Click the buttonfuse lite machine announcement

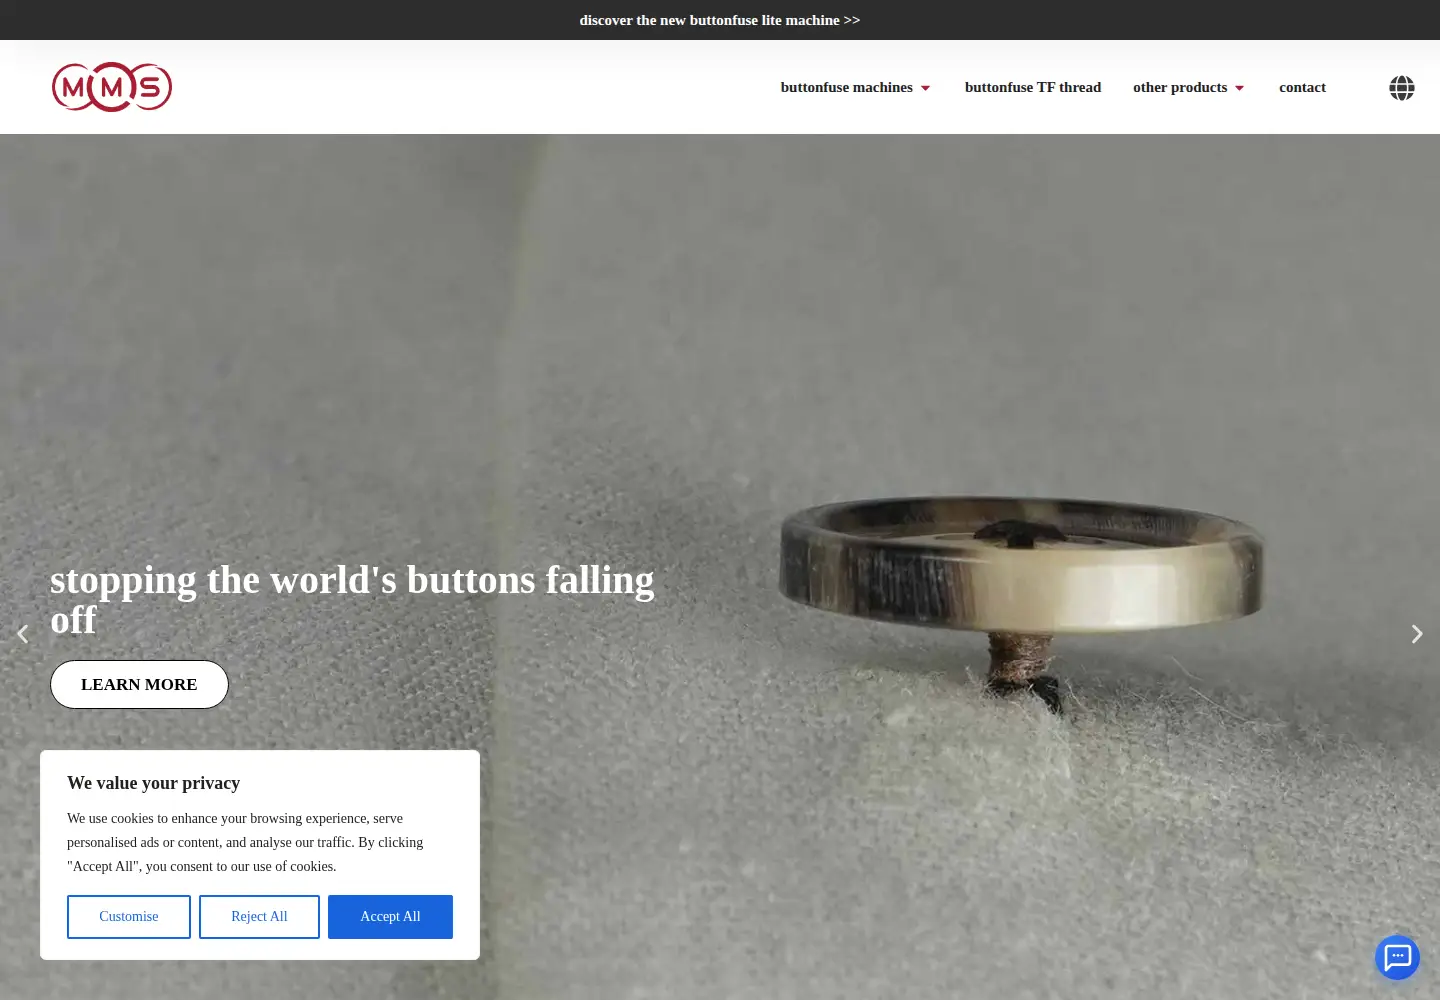(x=720, y=20)
